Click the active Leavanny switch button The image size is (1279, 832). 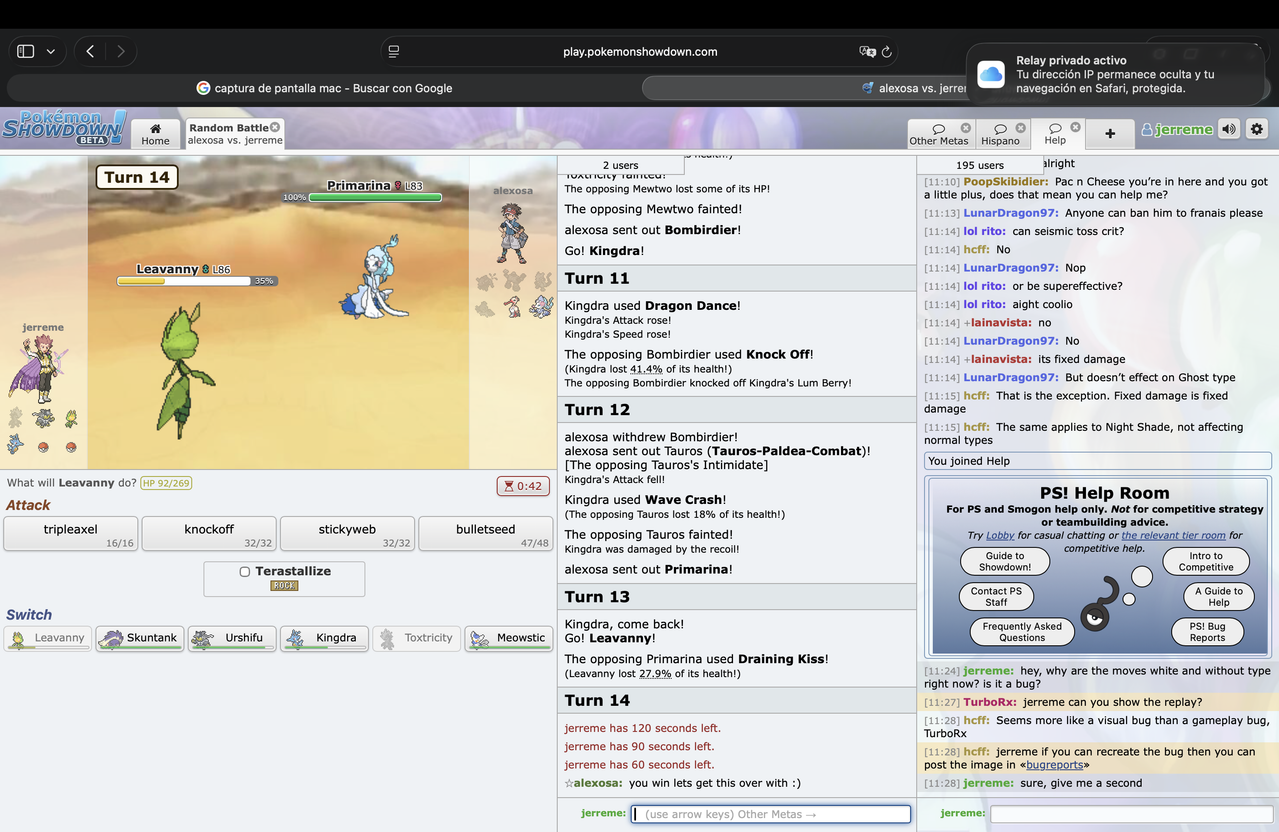(x=48, y=638)
